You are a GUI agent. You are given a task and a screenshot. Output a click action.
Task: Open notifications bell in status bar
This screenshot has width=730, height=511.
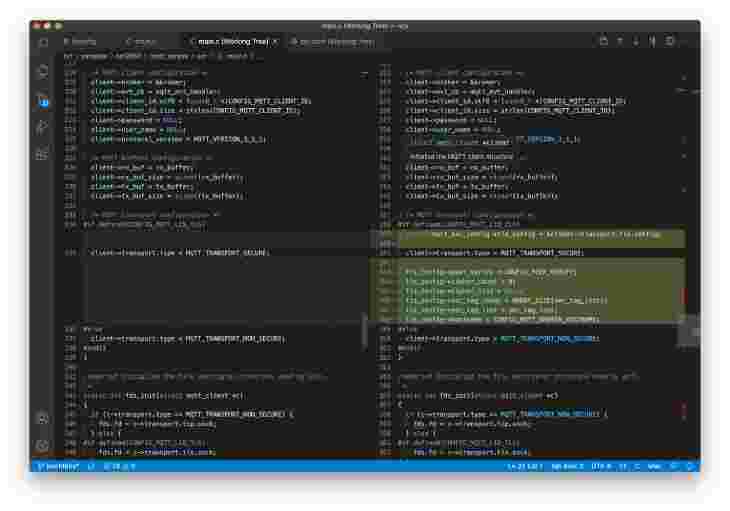tap(691, 466)
